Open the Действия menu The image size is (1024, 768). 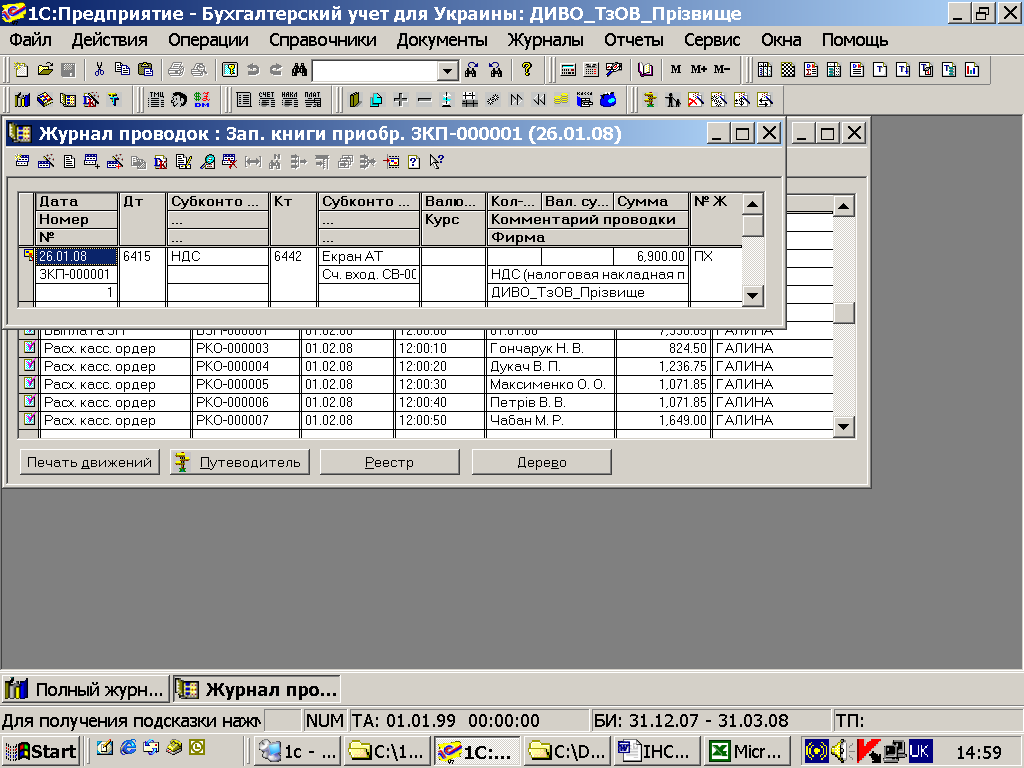coord(110,40)
